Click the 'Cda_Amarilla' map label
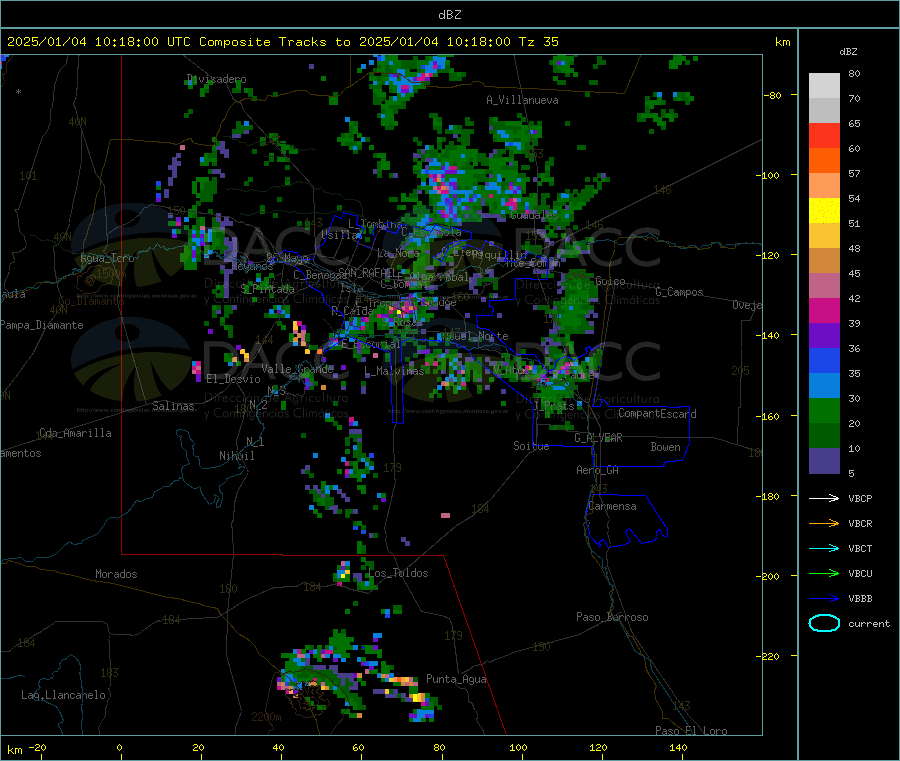Screen dimensions: 900x761 pyautogui.click(x=75, y=433)
